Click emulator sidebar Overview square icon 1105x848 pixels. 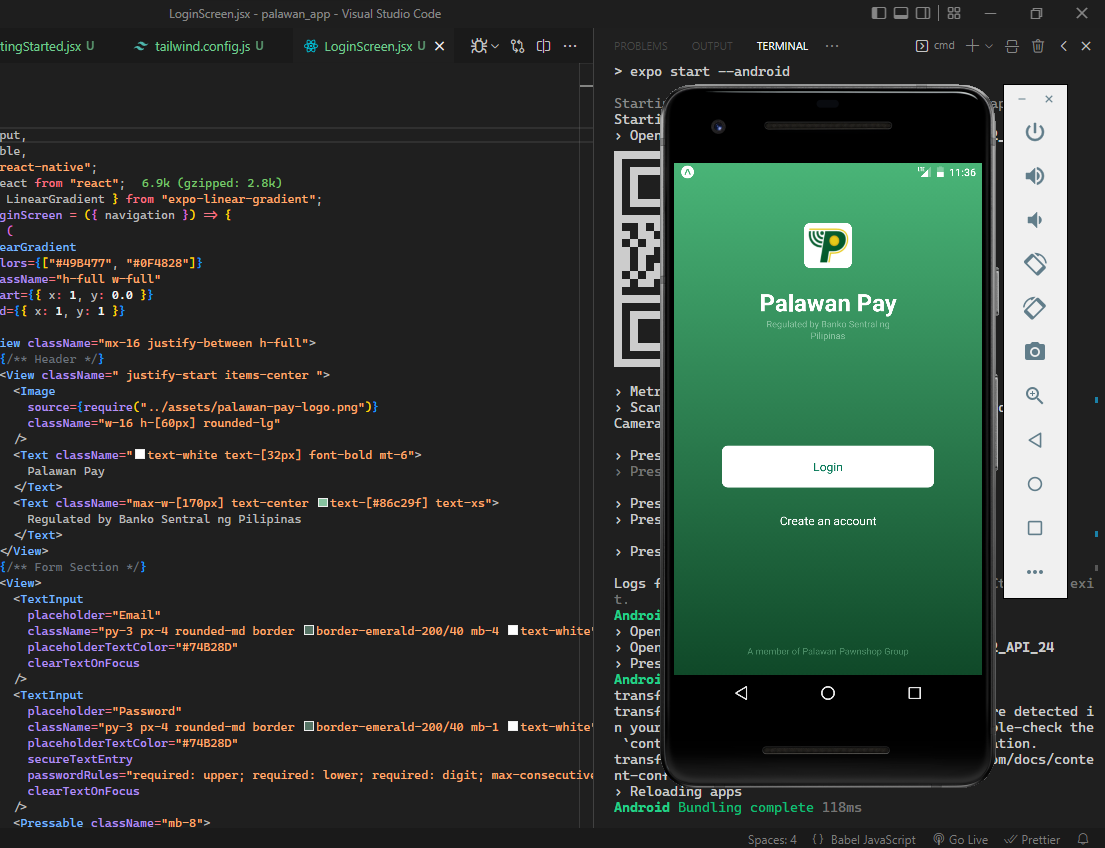[x=1035, y=528]
